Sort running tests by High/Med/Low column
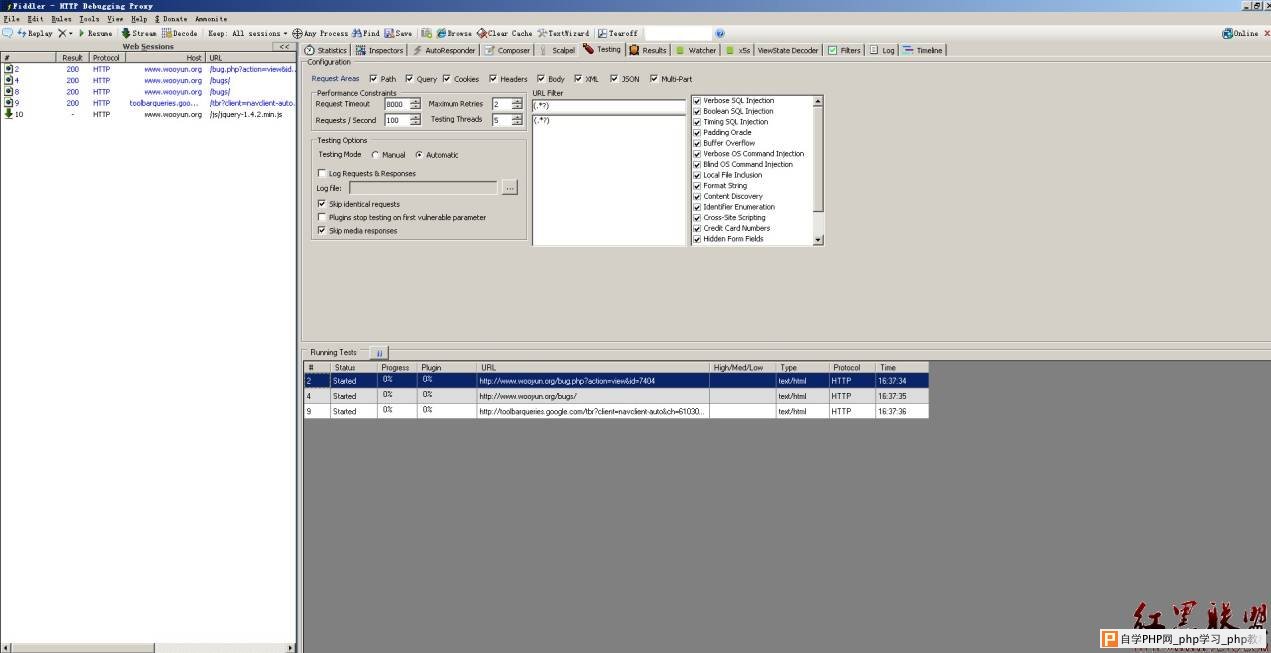The image size is (1271, 653). point(743,368)
